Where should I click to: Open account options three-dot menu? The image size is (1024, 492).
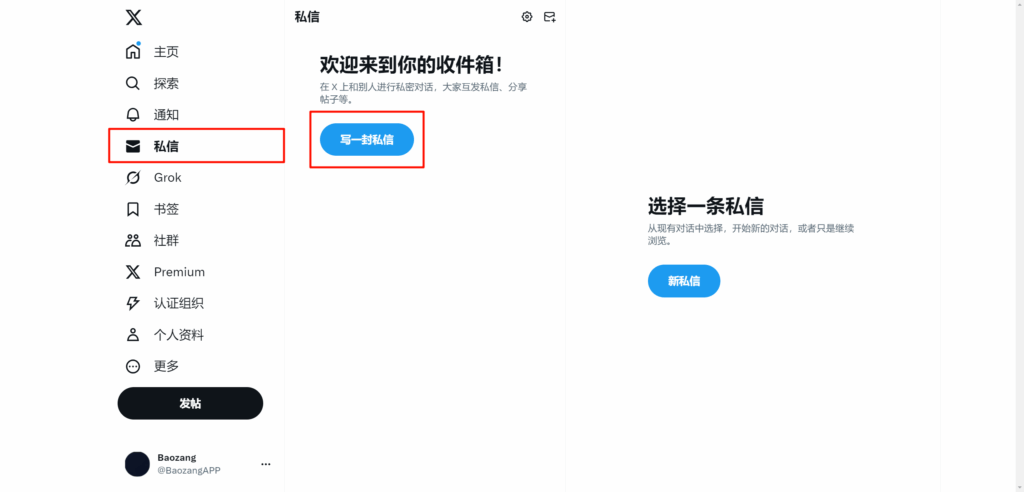point(266,464)
